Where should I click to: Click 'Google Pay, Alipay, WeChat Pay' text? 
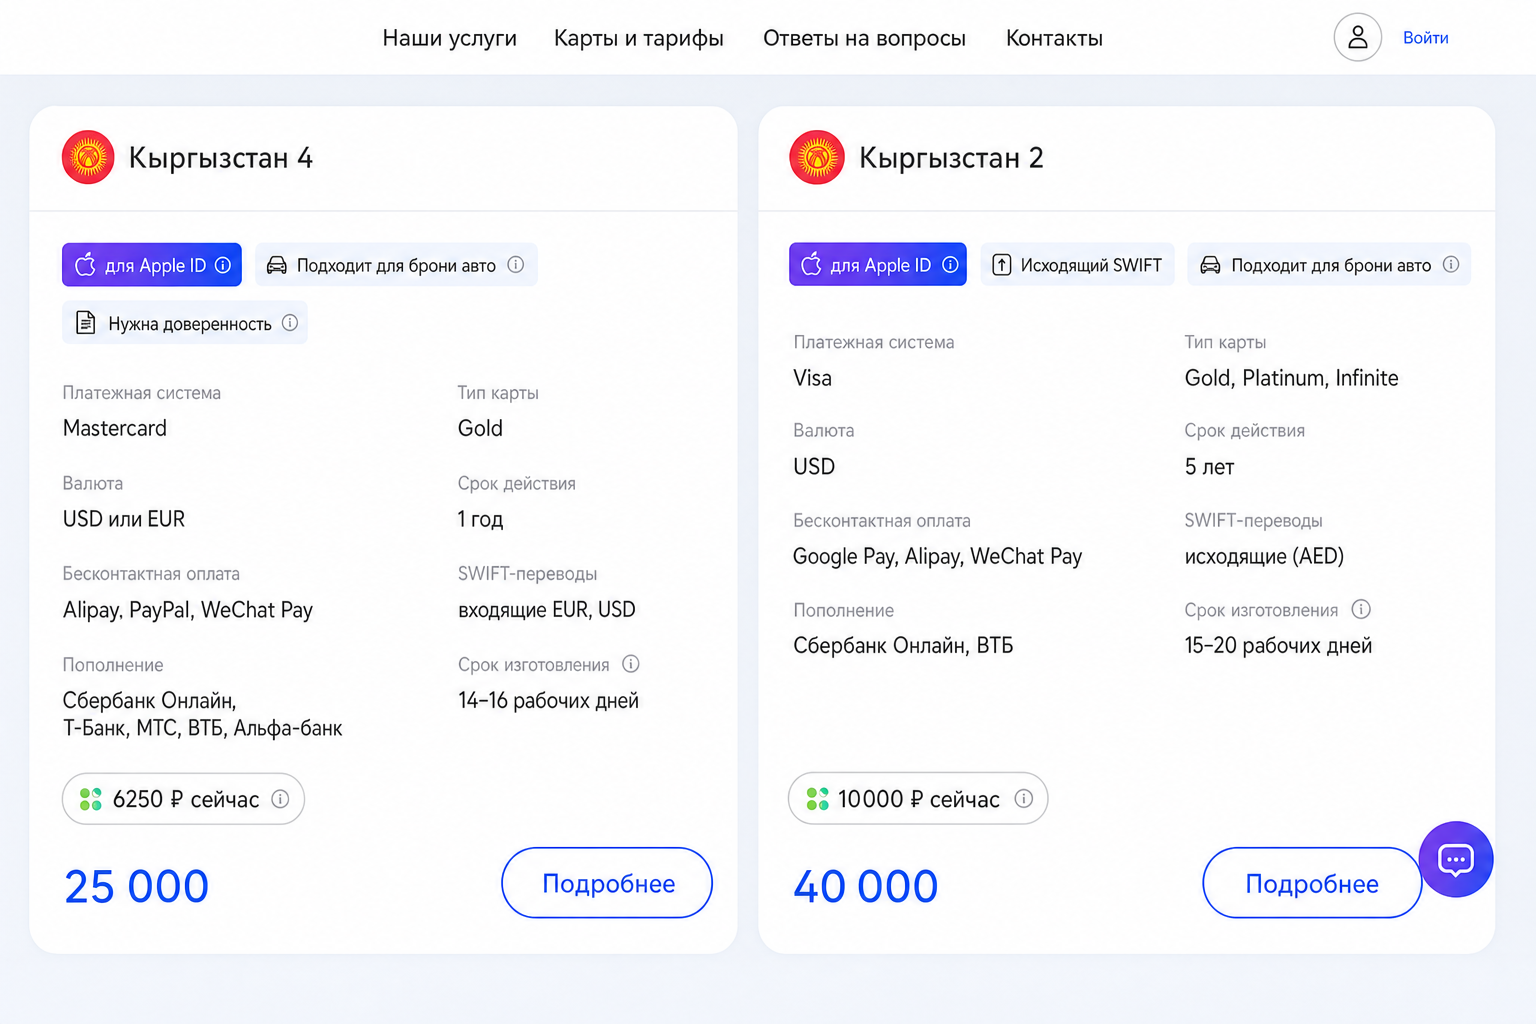937,556
